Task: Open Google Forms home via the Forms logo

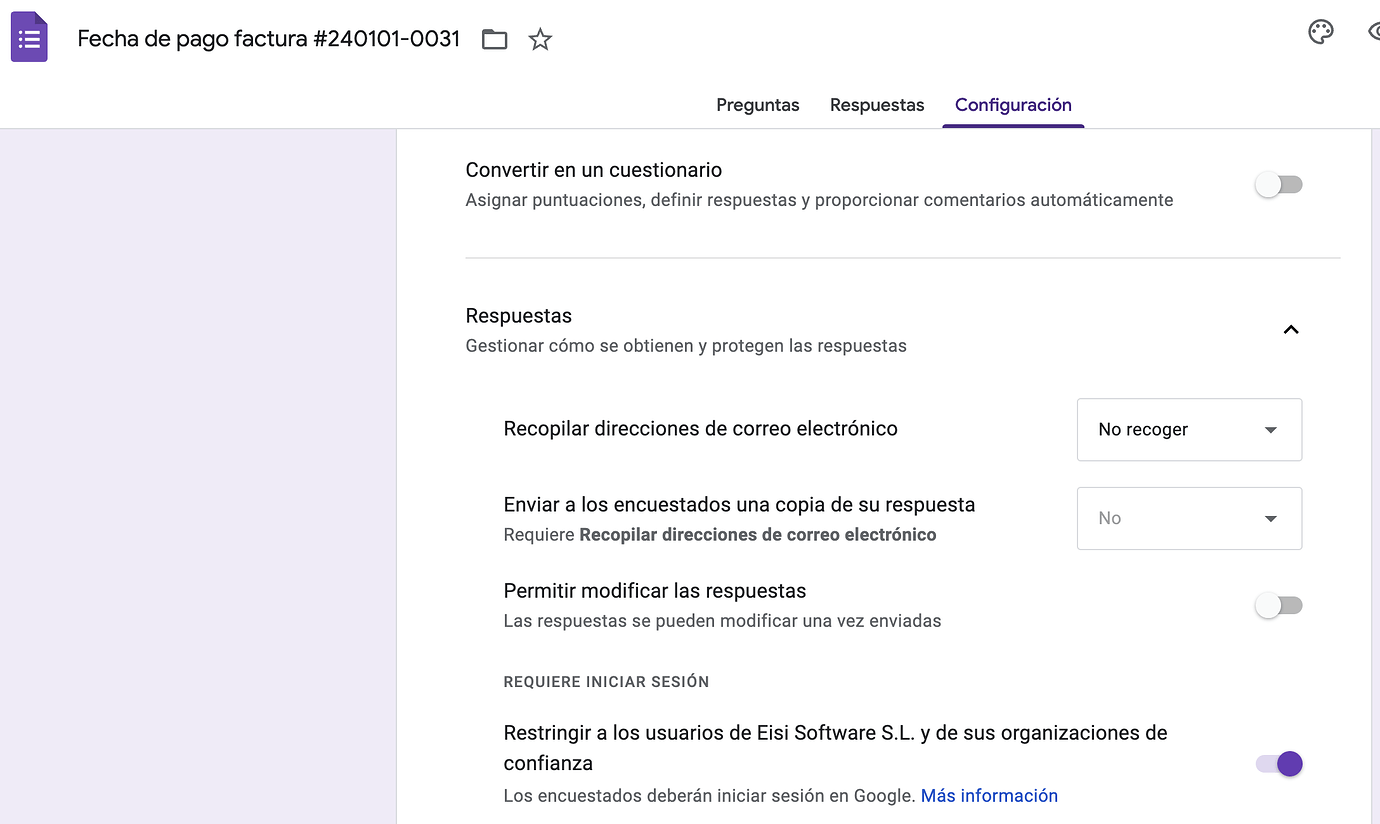Action: [x=29, y=36]
